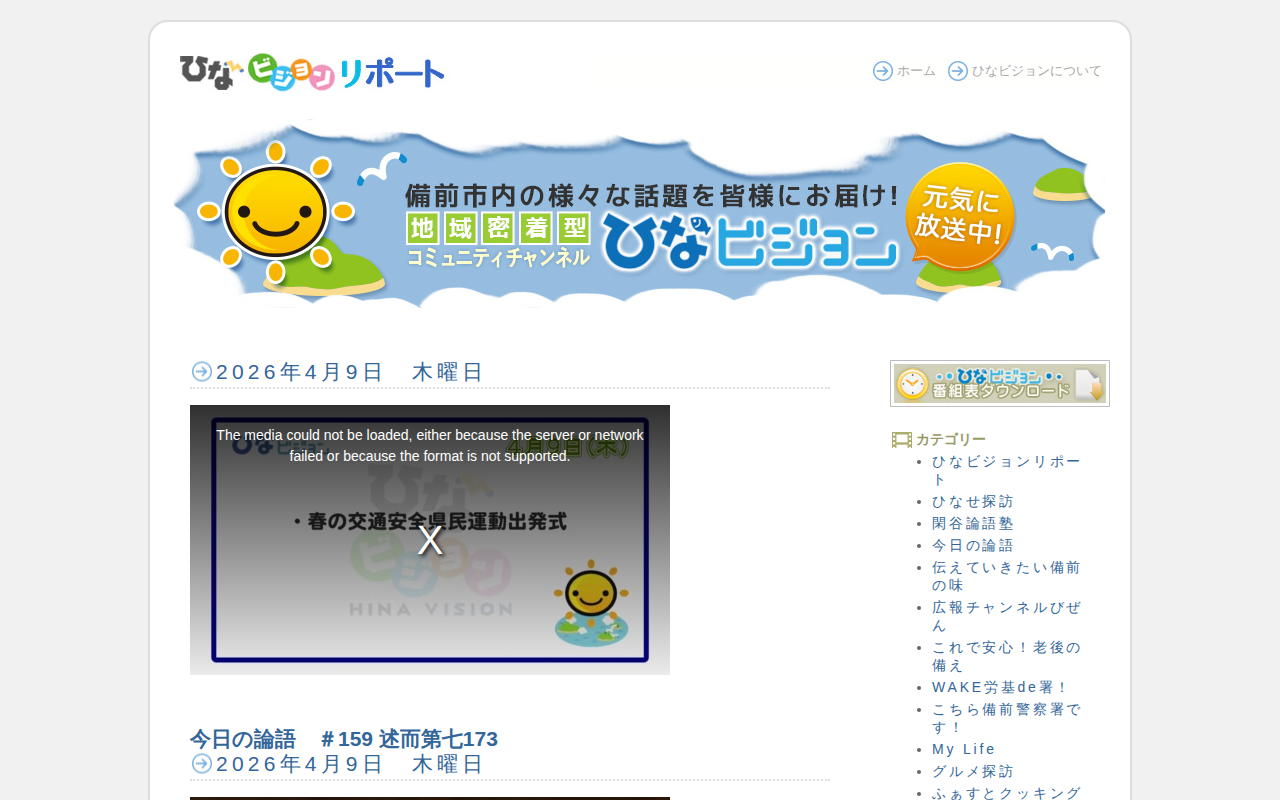Click the media could not be loaded message
This screenshot has height=800, width=1280.
point(430,445)
